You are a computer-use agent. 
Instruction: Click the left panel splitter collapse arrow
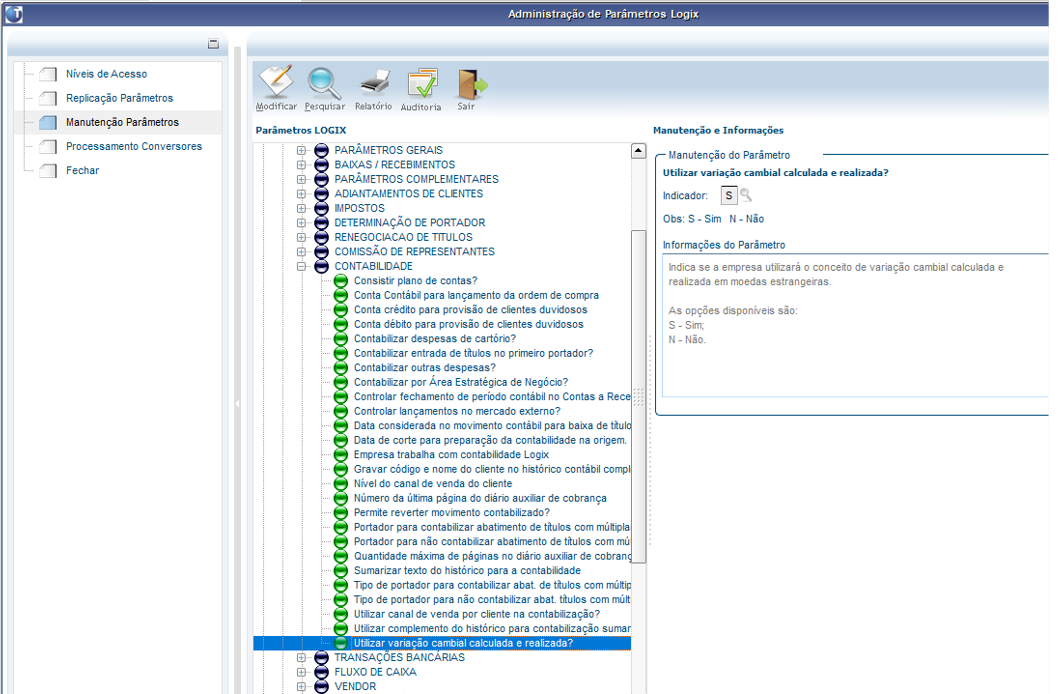click(x=237, y=403)
